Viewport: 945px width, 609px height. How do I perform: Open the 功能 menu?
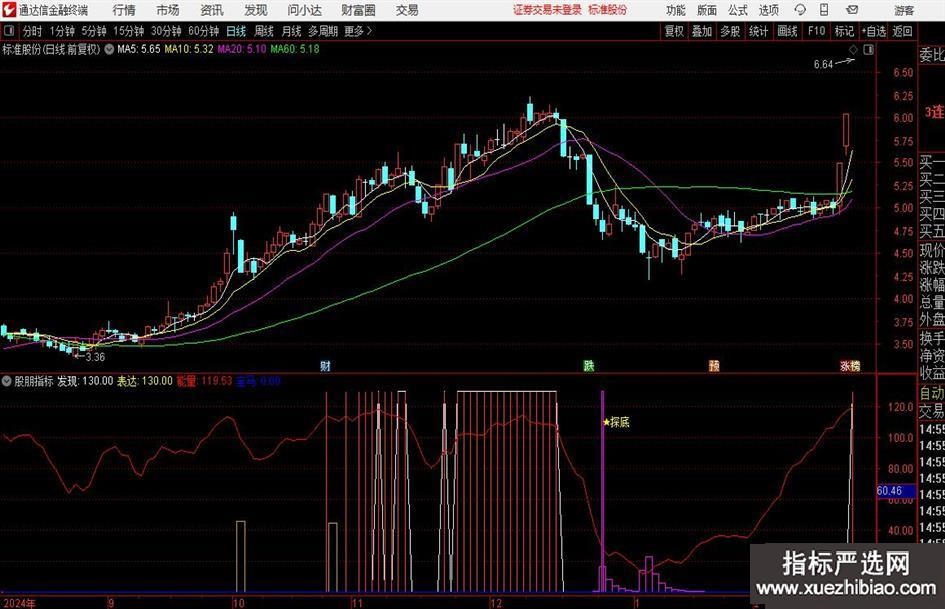click(x=676, y=10)
